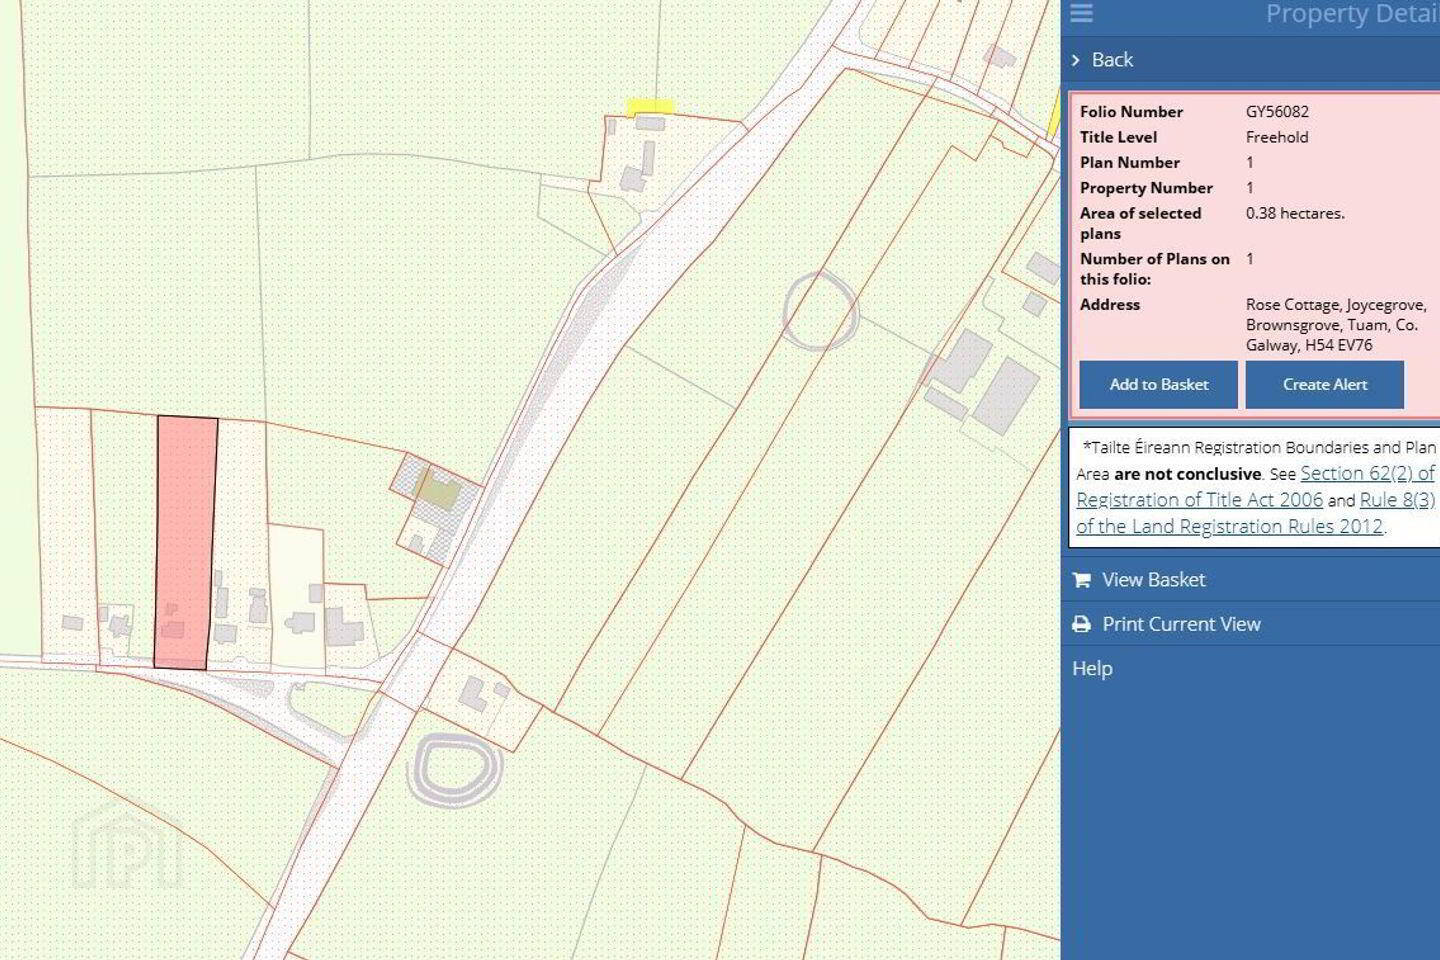The image size is (1440, 960).
Task: Click the Number of Plans on this folio label
Action: pos(1155,269)
